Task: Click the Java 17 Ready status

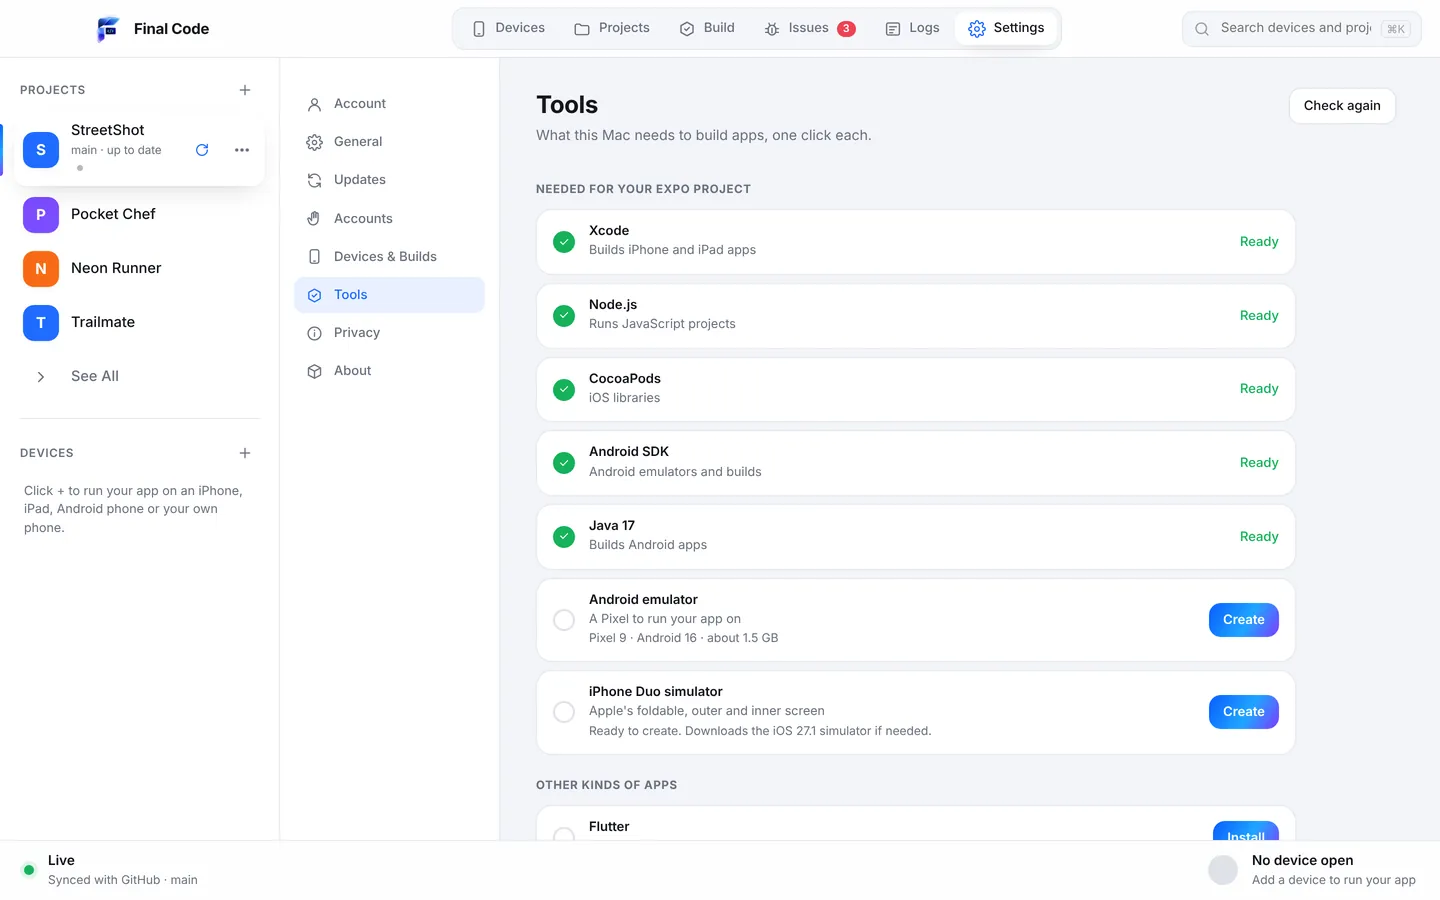Action: [x=1259, y=537]
